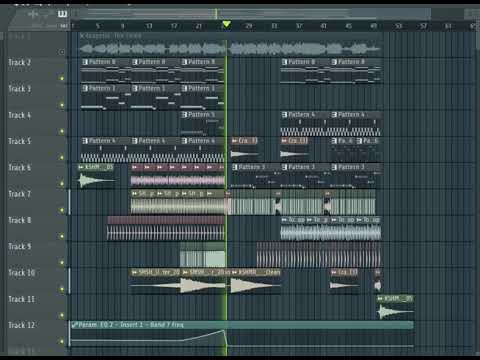Select the long audio waveform clip on Track 1
The height and width of the screenshot is (360, 480).
(x=231, y=45)
